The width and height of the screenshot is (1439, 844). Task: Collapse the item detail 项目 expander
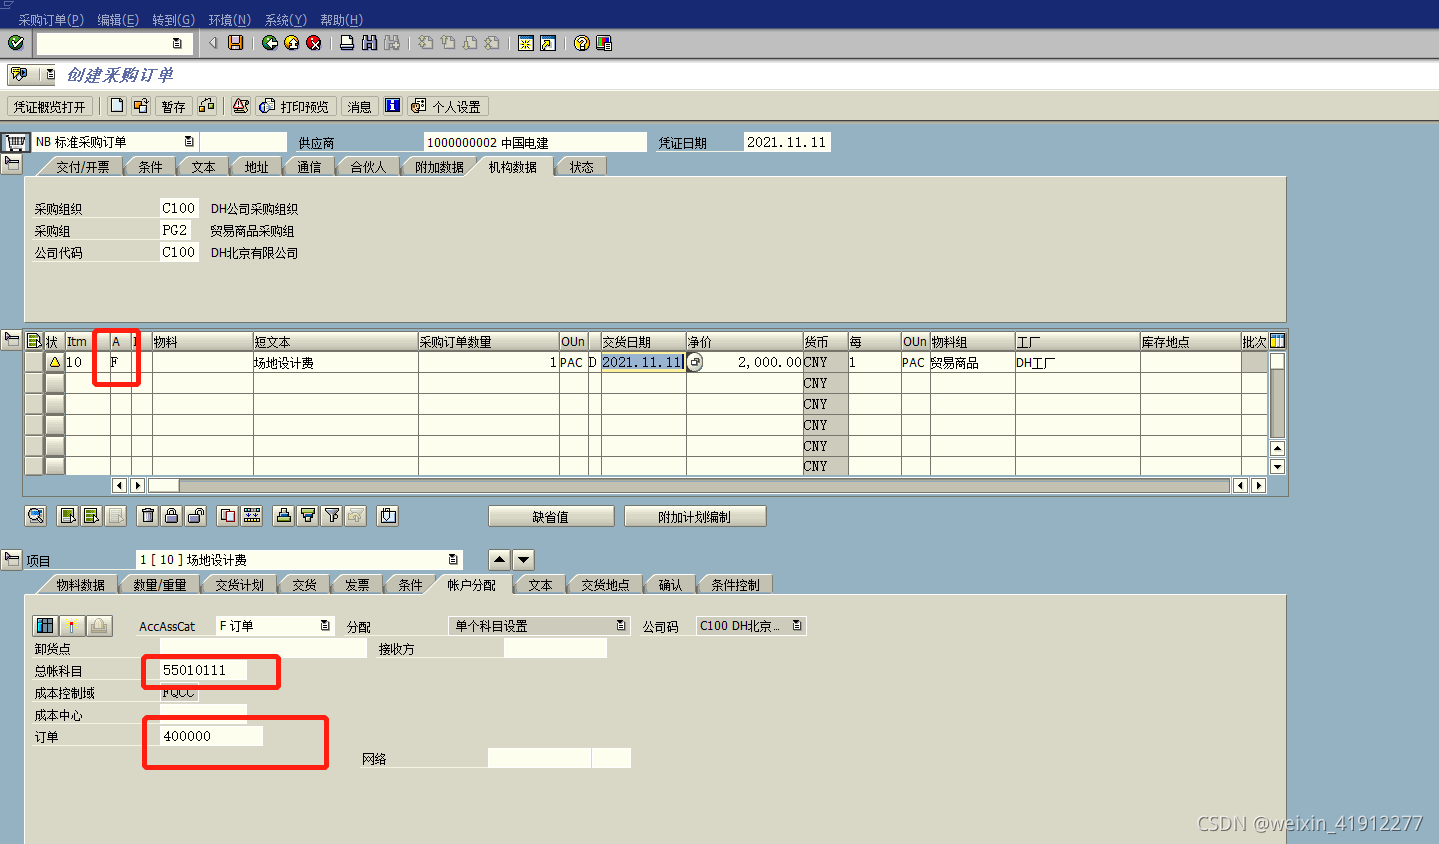[x=12, y=560]
